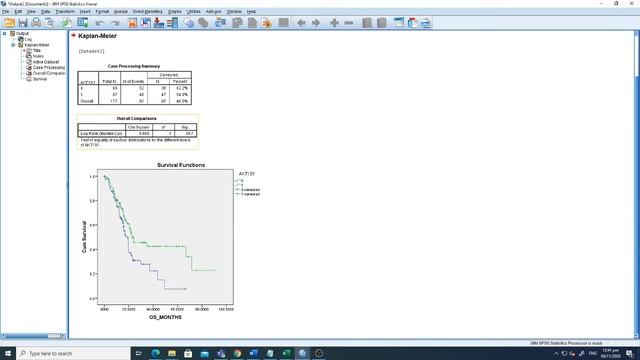Click the outline pane horizontal scrollbar
This screenshot has height=360, width=640.
click(x=33, y=336)
